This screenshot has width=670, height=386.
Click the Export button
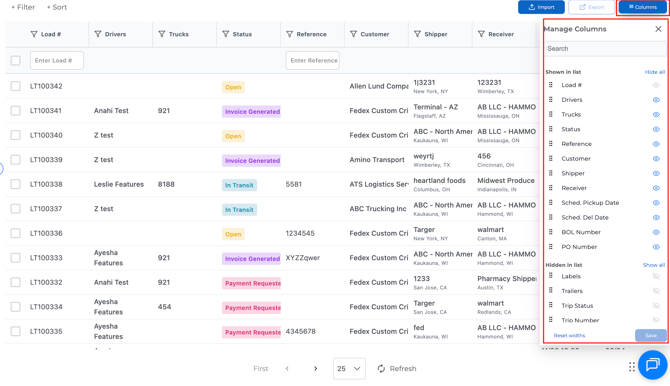[x=591, y=7]
